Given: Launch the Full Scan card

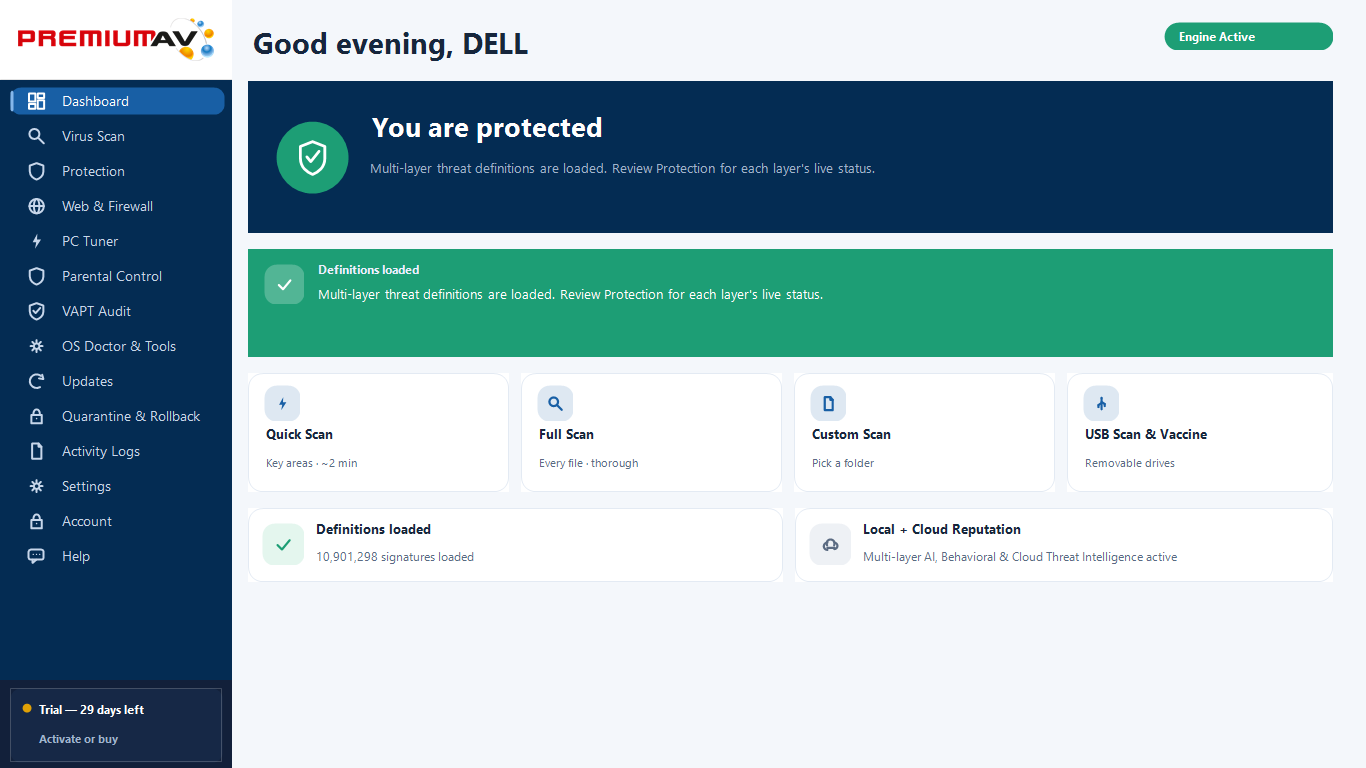Looking at the screenshot, I should tap(651, 433).
